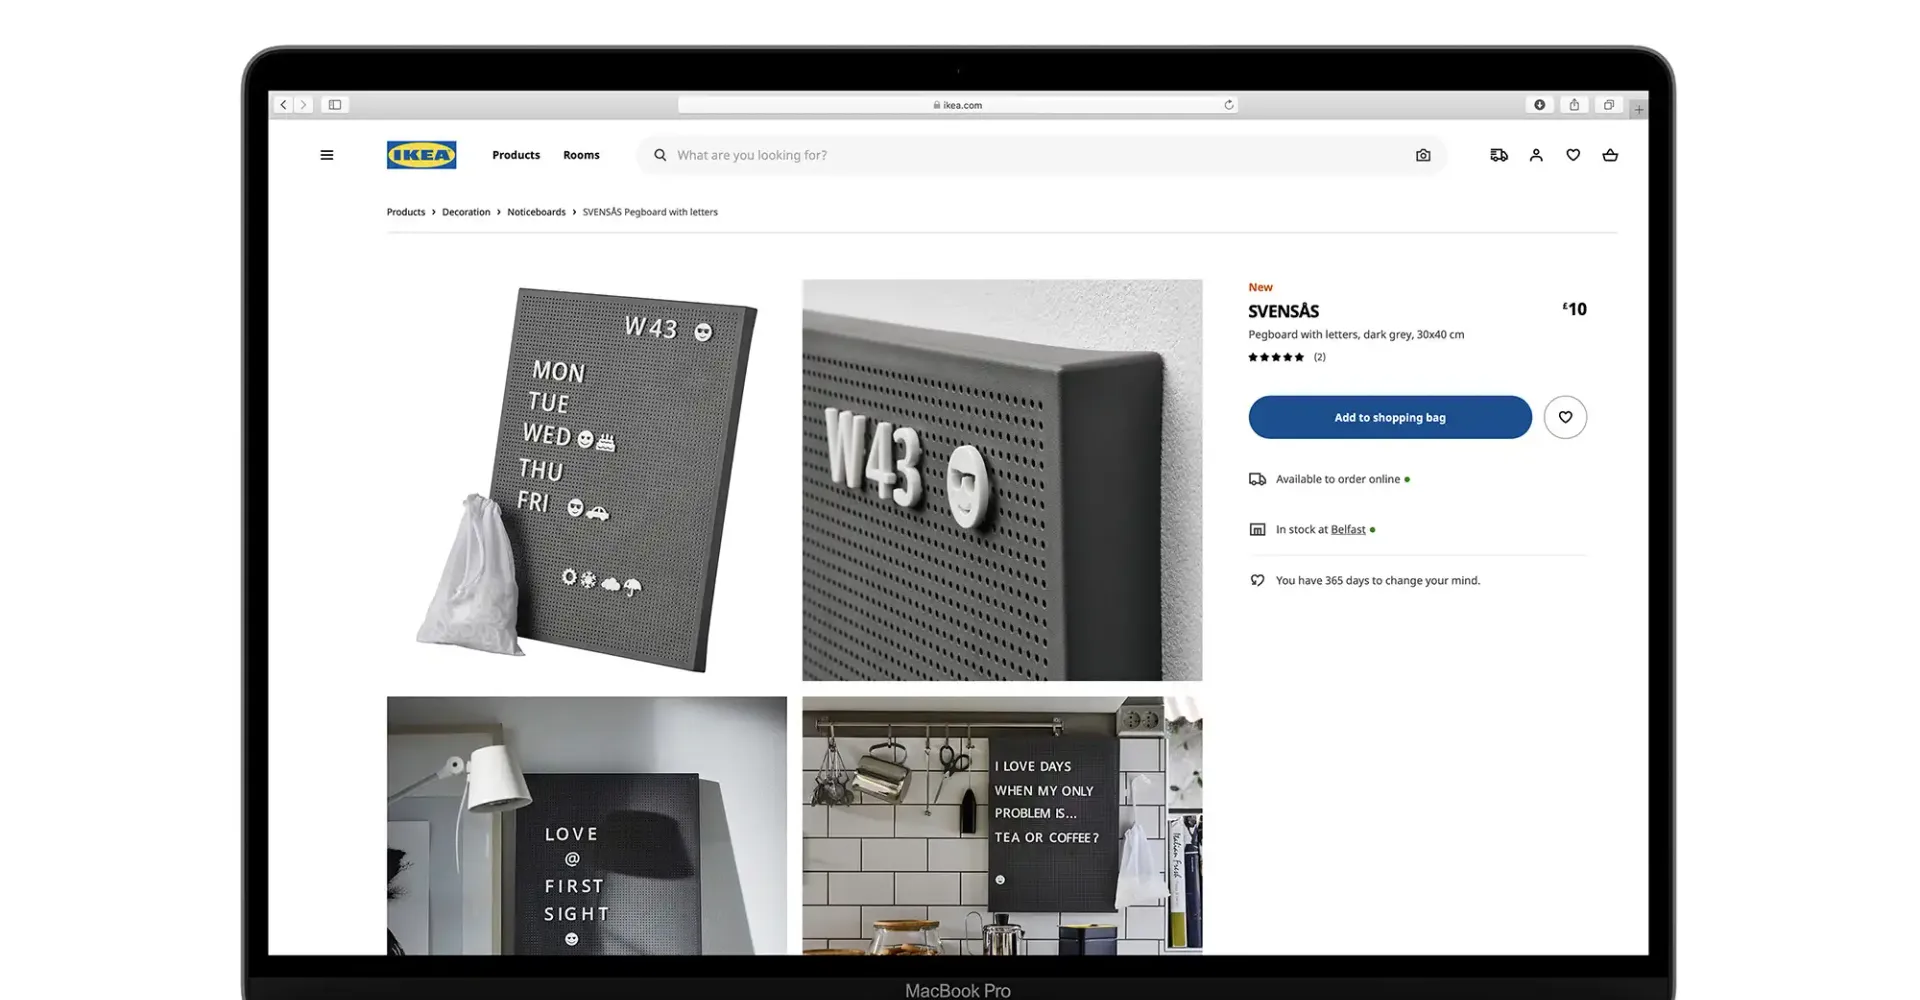Click Safari share button
This screenshot has width=1920, height=1000.
pyautogui.click(x=1573, y=105)
